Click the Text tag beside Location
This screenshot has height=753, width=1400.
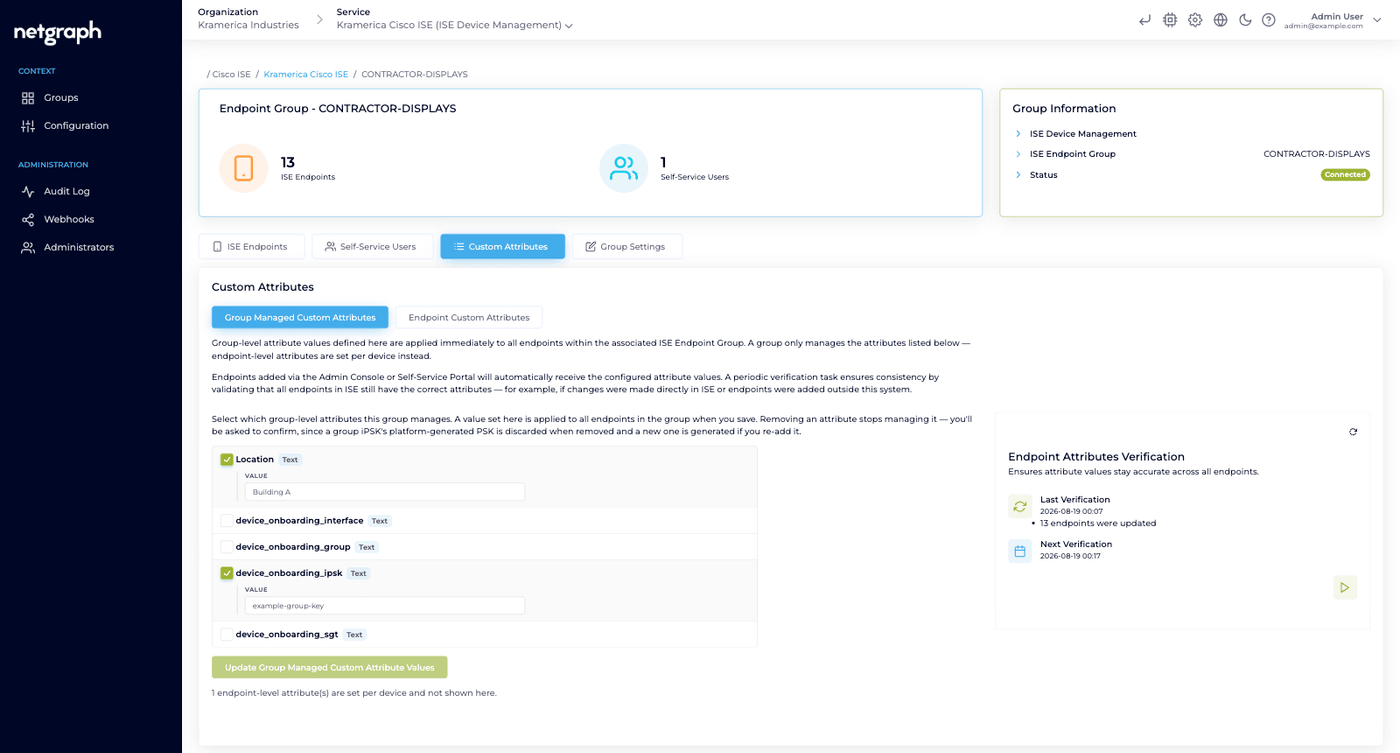tap(290, 460)
